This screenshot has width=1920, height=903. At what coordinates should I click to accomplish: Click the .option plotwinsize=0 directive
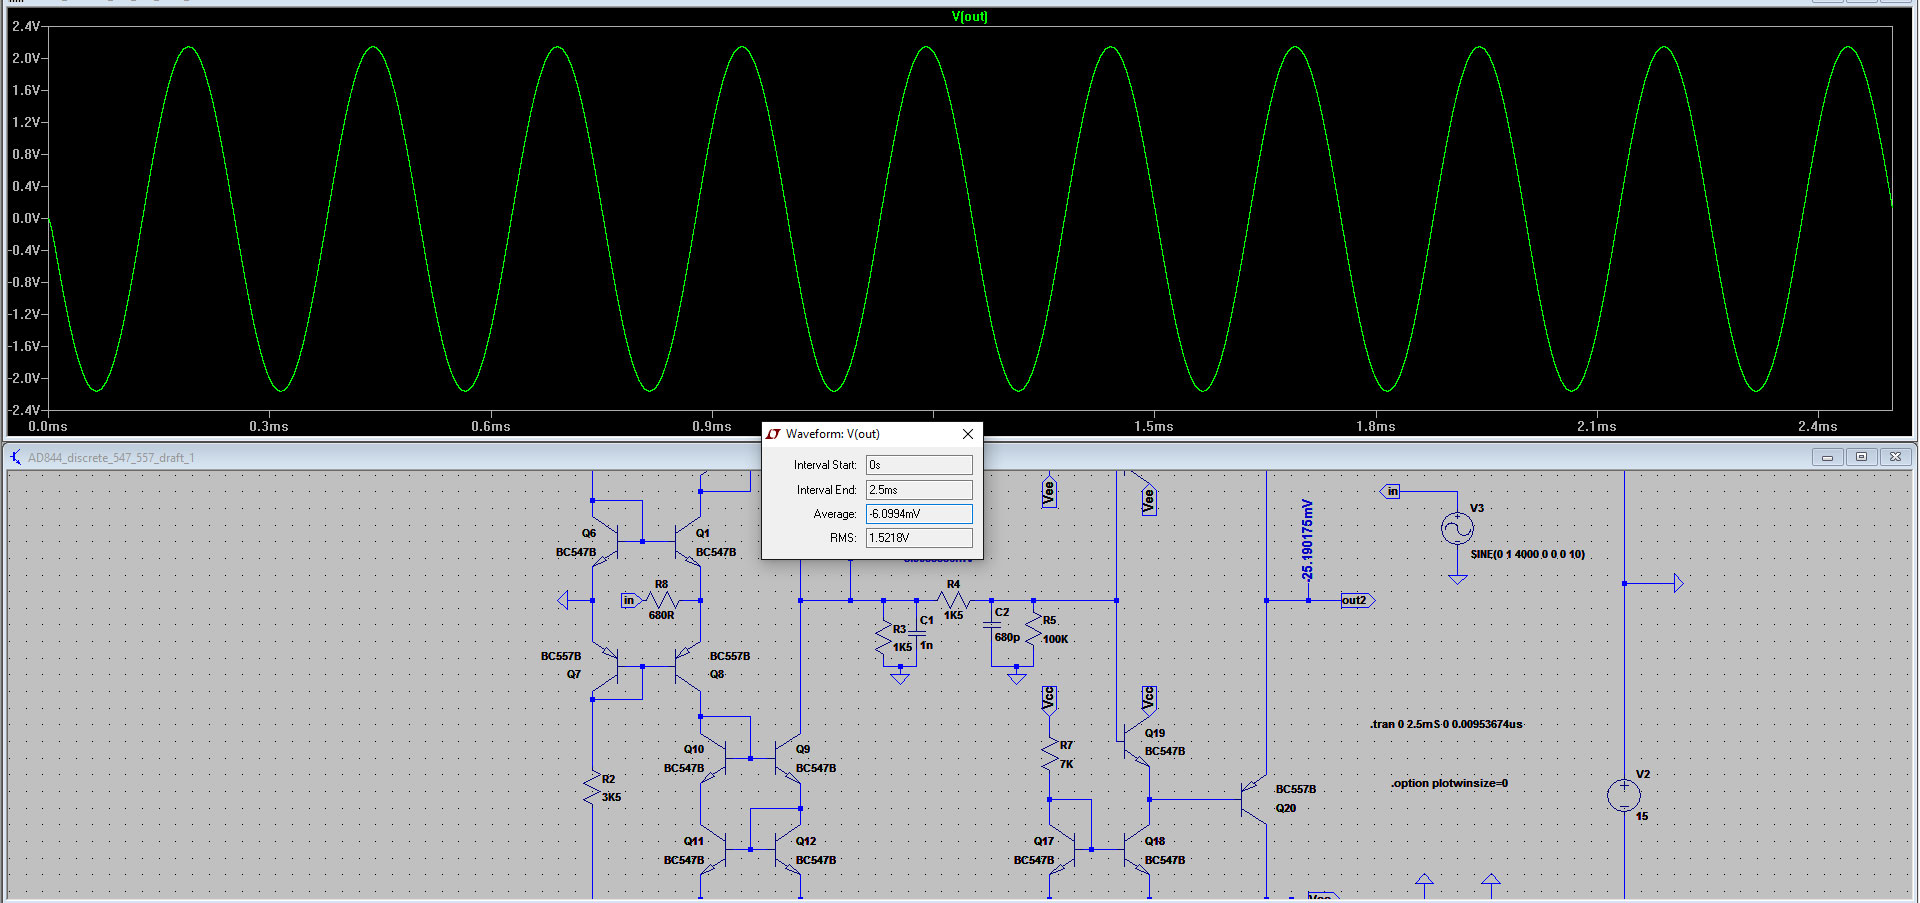pos(1449,783)
